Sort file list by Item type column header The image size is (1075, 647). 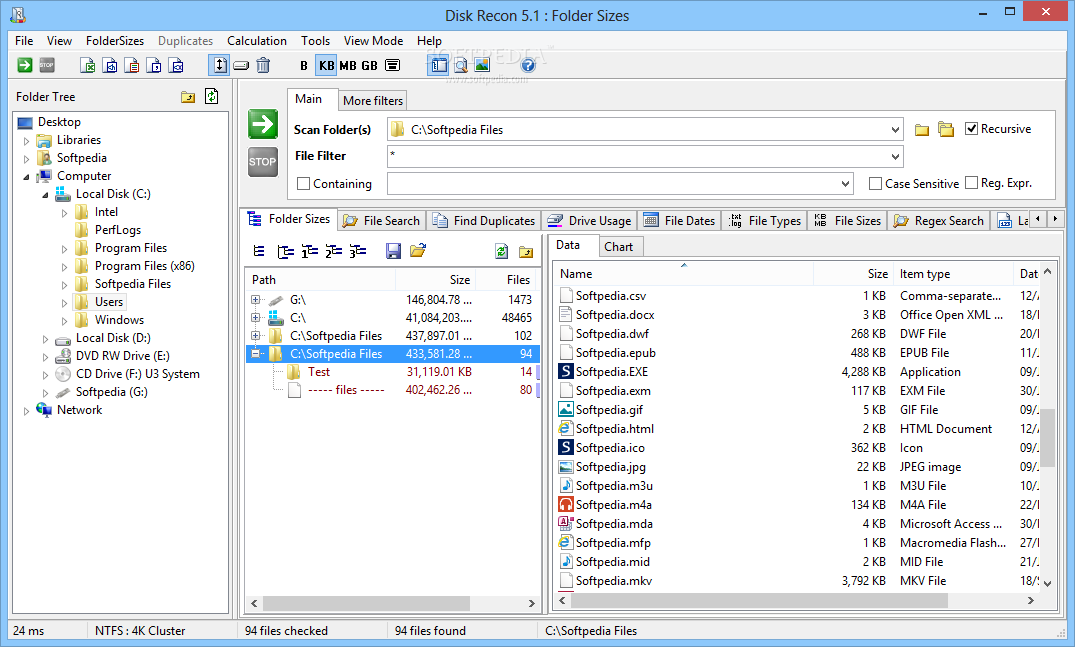point(954,273)
